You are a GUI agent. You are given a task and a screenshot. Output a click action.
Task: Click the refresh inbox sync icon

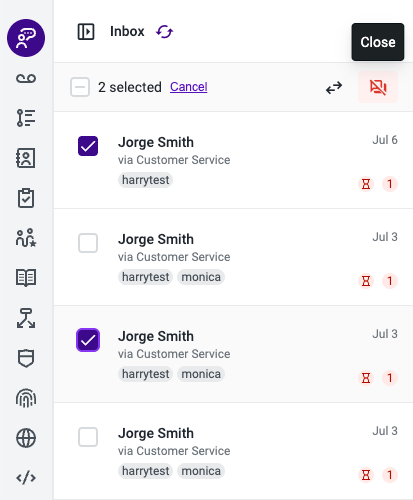click(165, 32)
